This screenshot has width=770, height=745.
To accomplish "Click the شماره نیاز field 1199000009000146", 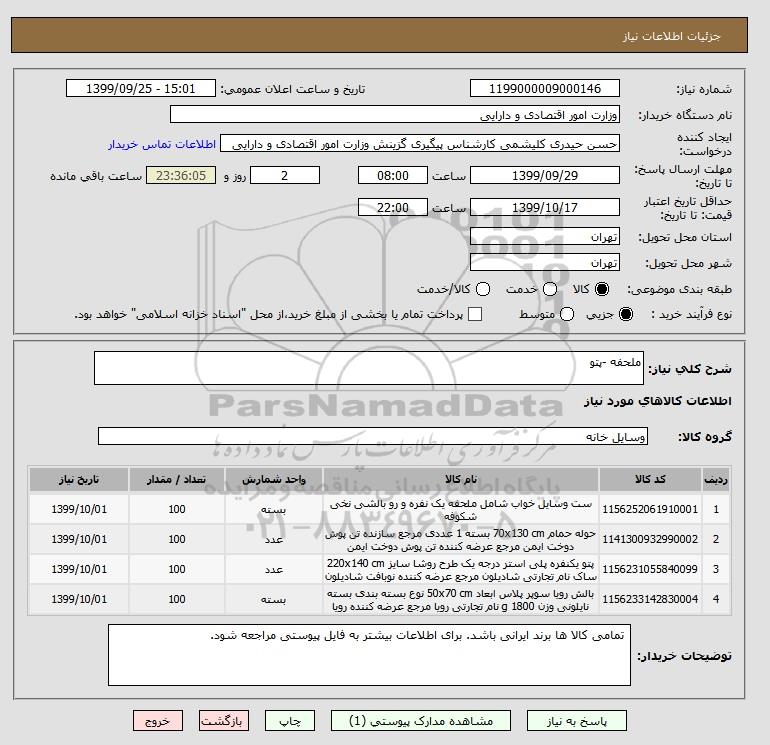I will tap(545, 88).
